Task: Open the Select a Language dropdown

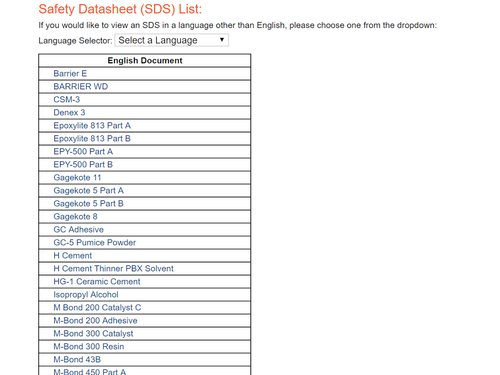Action: [x=171, y=40]
